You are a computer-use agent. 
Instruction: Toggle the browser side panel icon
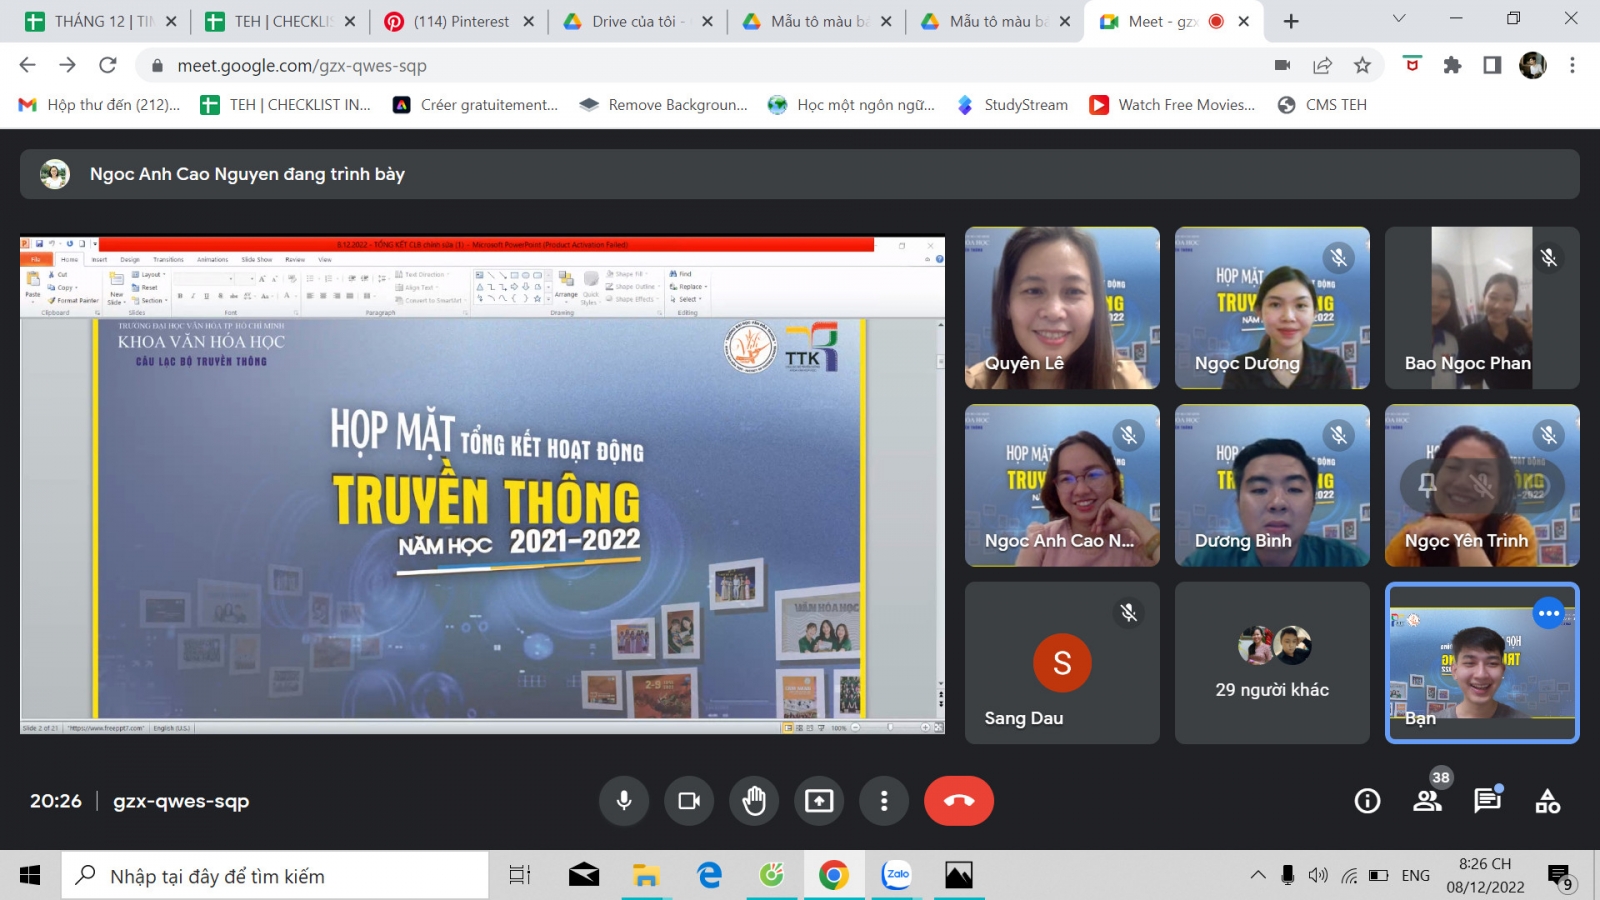1492,65
